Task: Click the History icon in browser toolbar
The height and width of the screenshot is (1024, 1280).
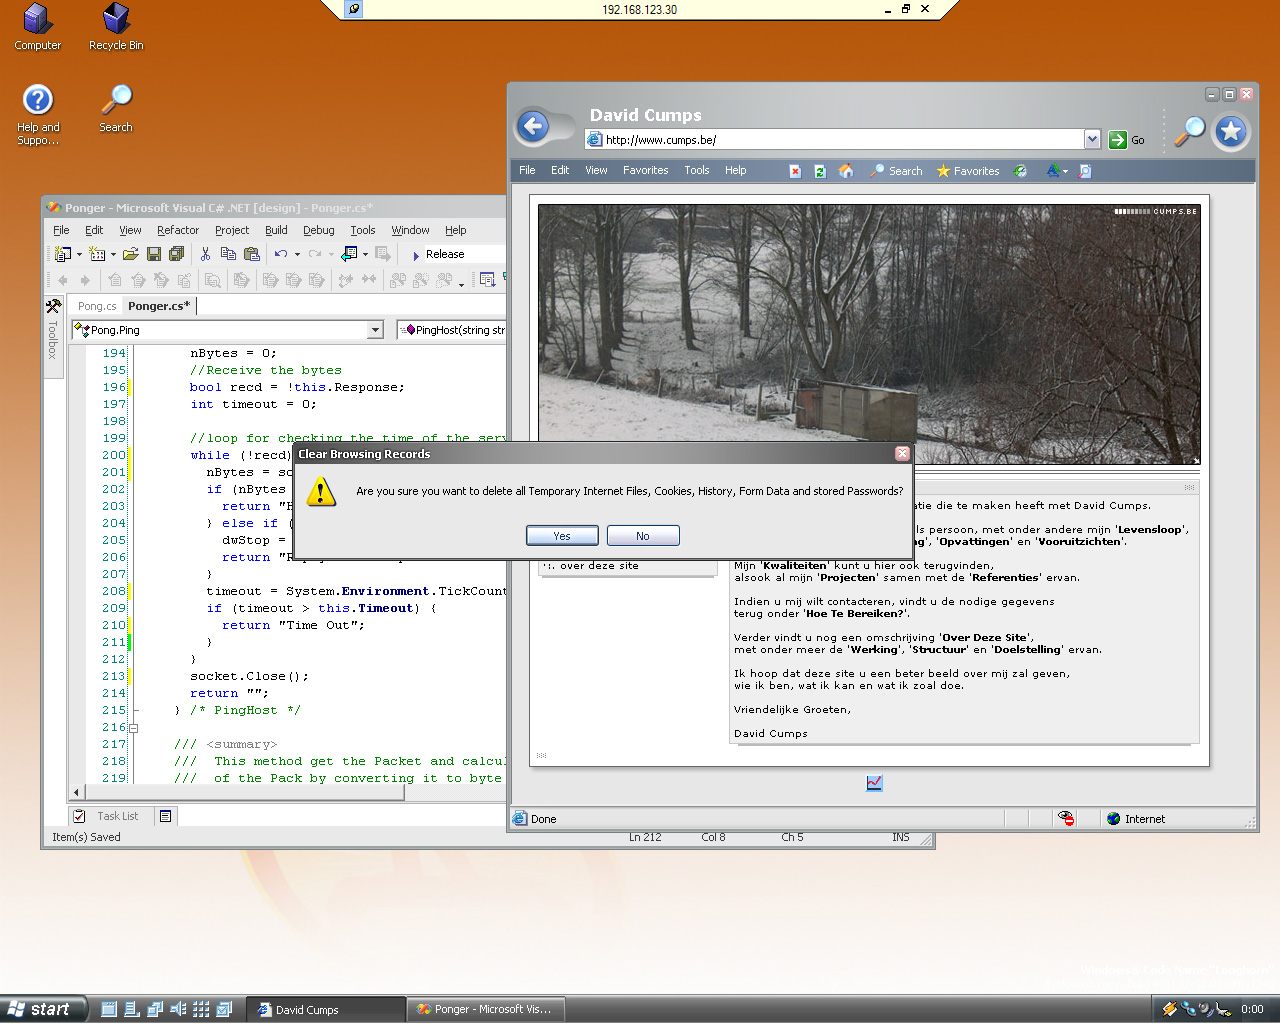Action: [x=1020, y=171]
